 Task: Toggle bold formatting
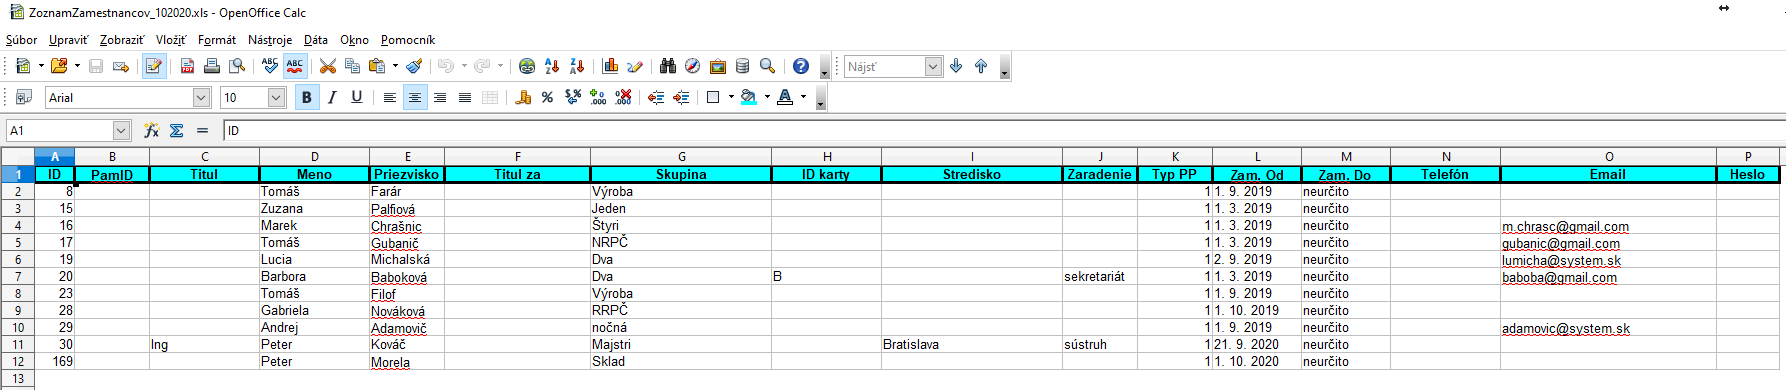point(307,97)
